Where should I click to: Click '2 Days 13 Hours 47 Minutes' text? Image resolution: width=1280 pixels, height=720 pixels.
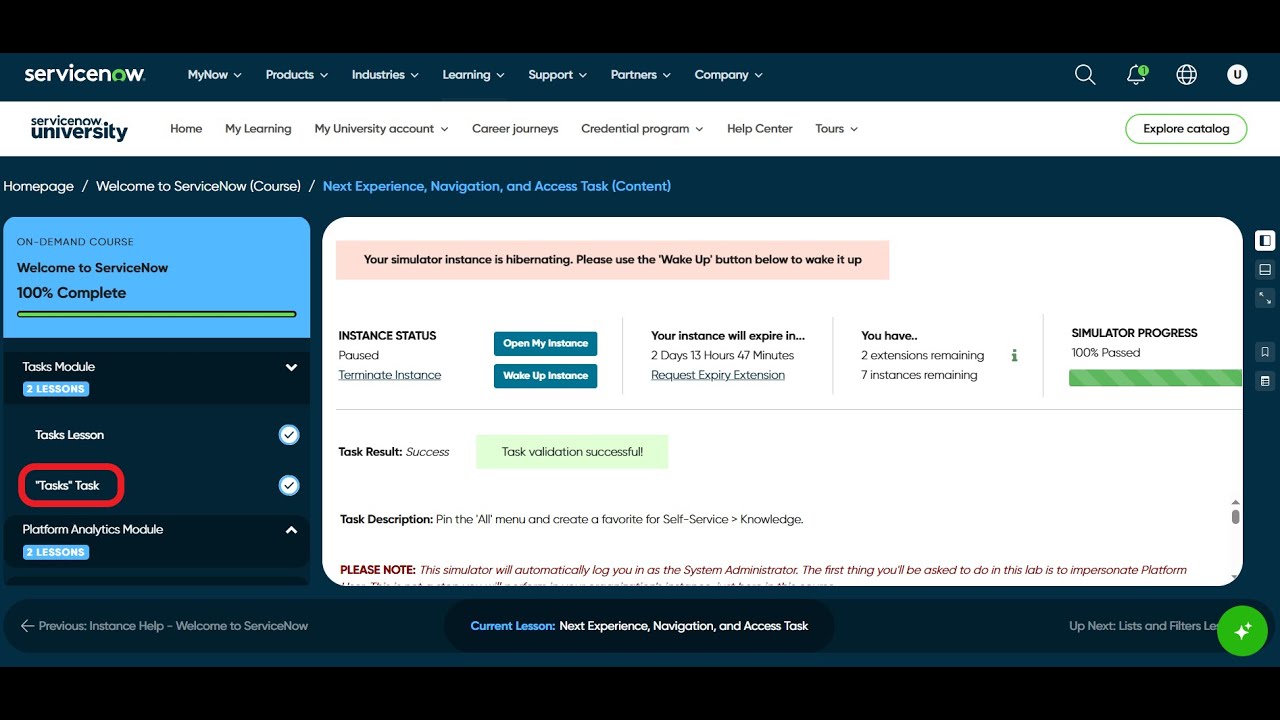click(723, 355)
